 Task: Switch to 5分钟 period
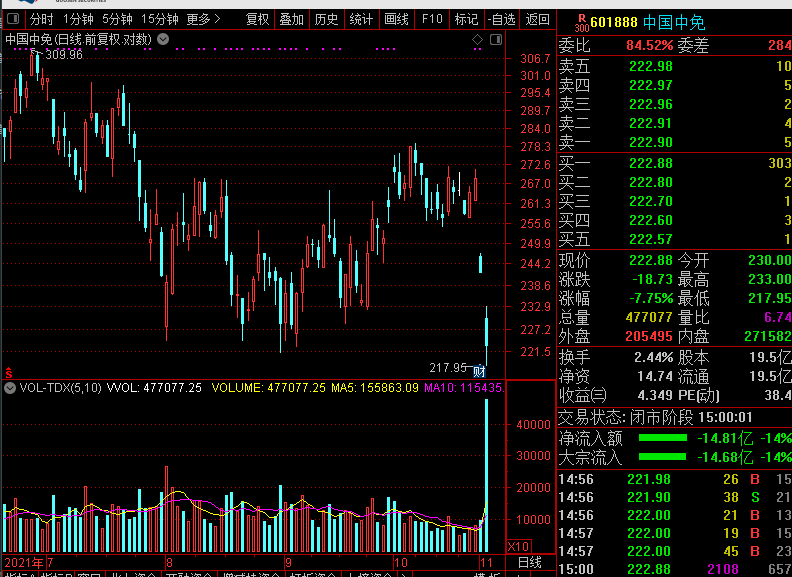117,19
